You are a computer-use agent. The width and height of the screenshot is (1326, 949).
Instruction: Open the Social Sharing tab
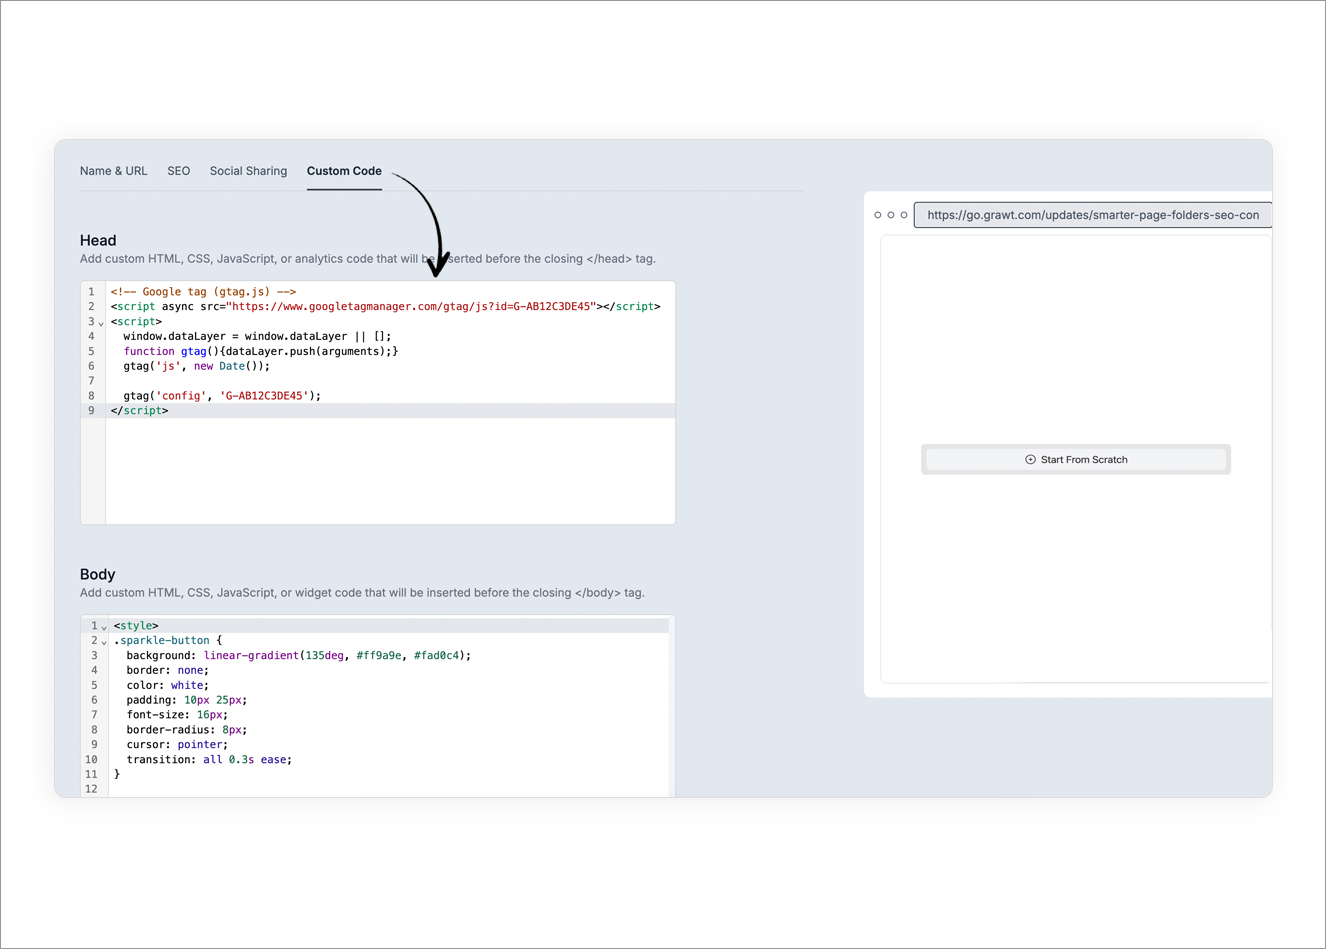248,171
